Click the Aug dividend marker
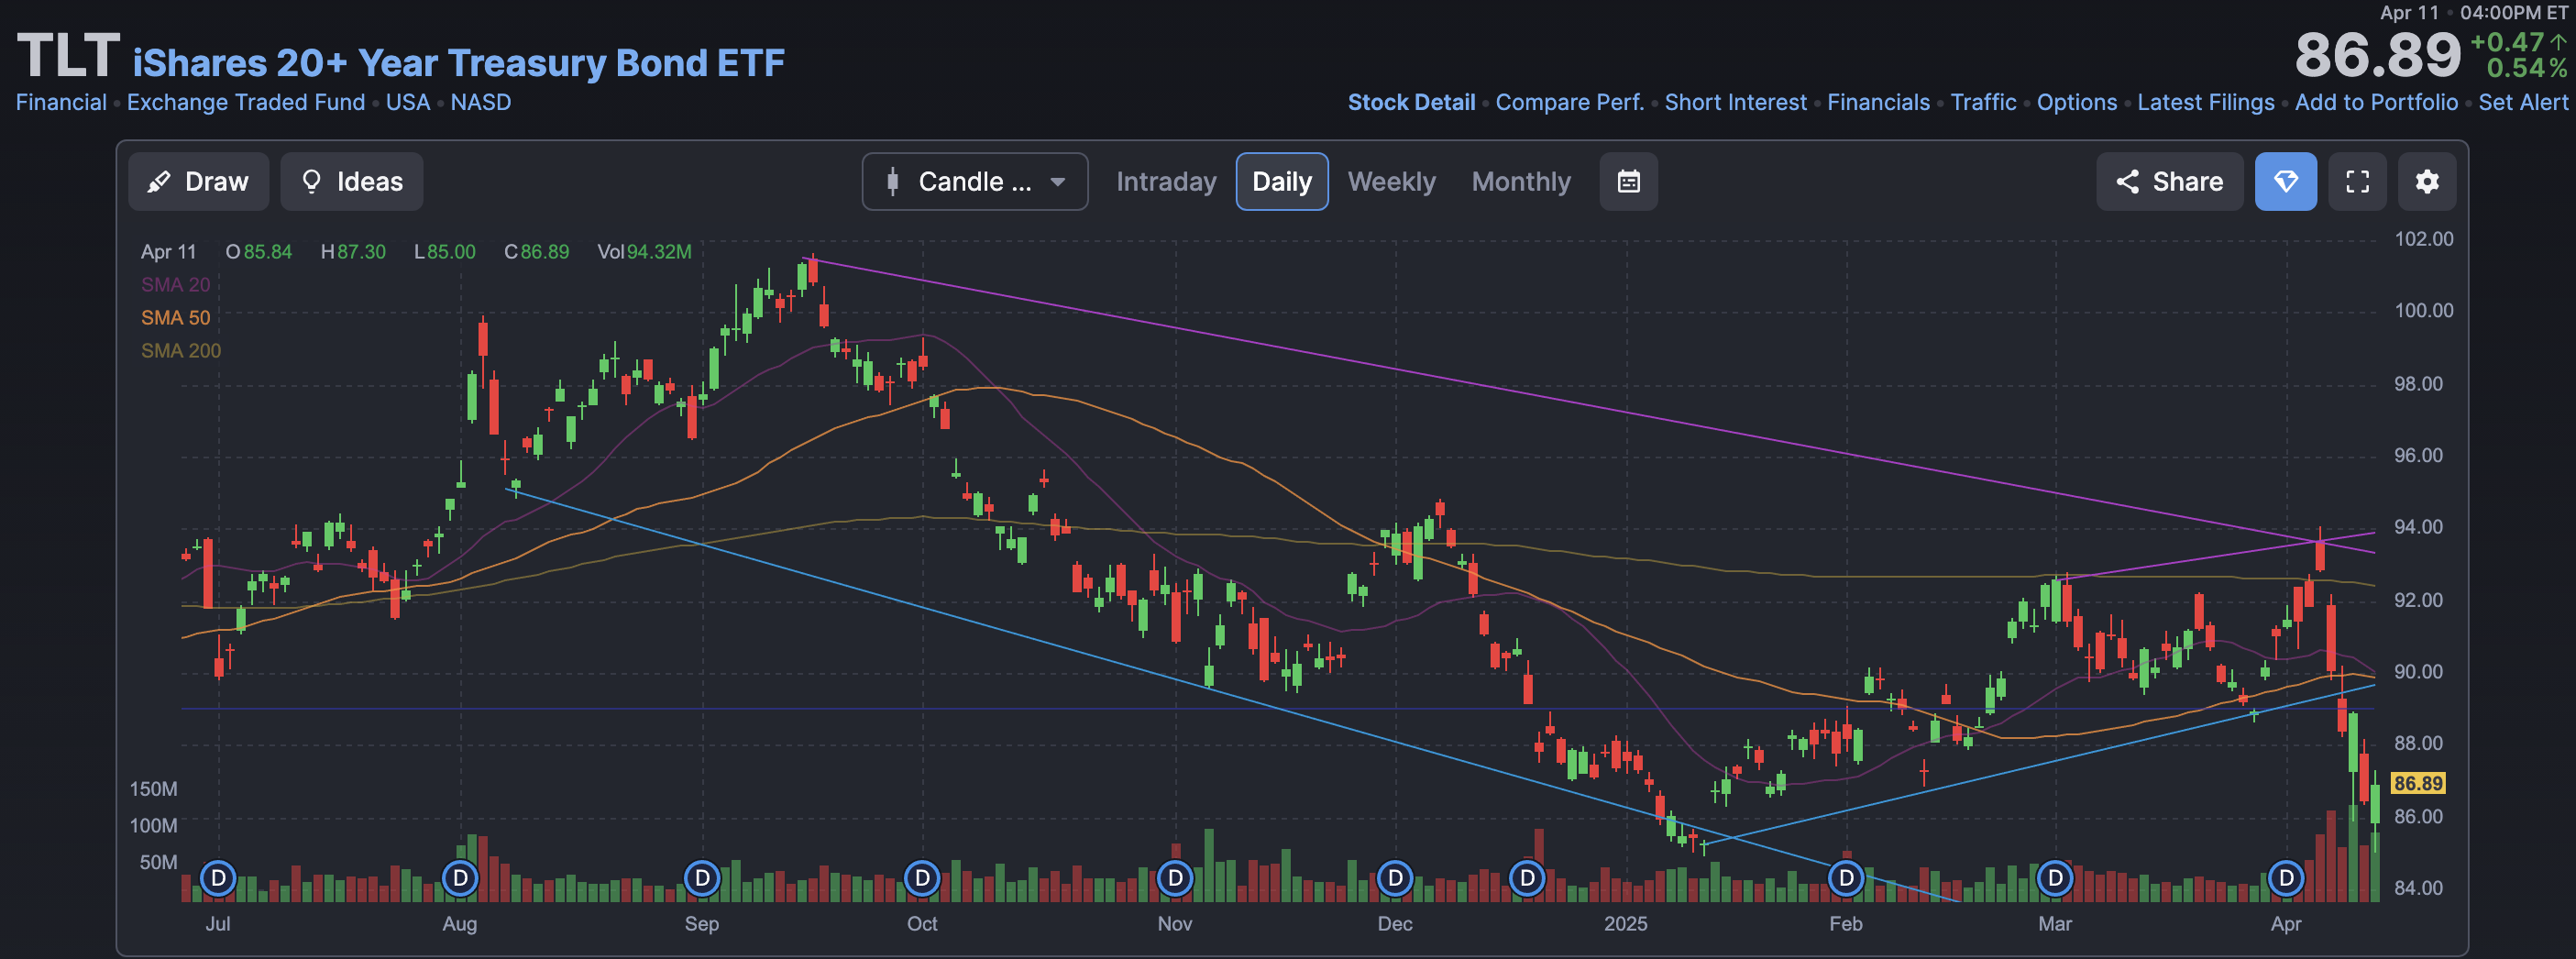 point(460,879)
